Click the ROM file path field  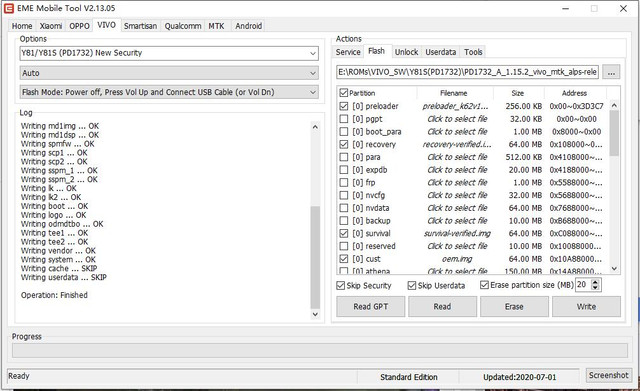click(x=467, y=72)
